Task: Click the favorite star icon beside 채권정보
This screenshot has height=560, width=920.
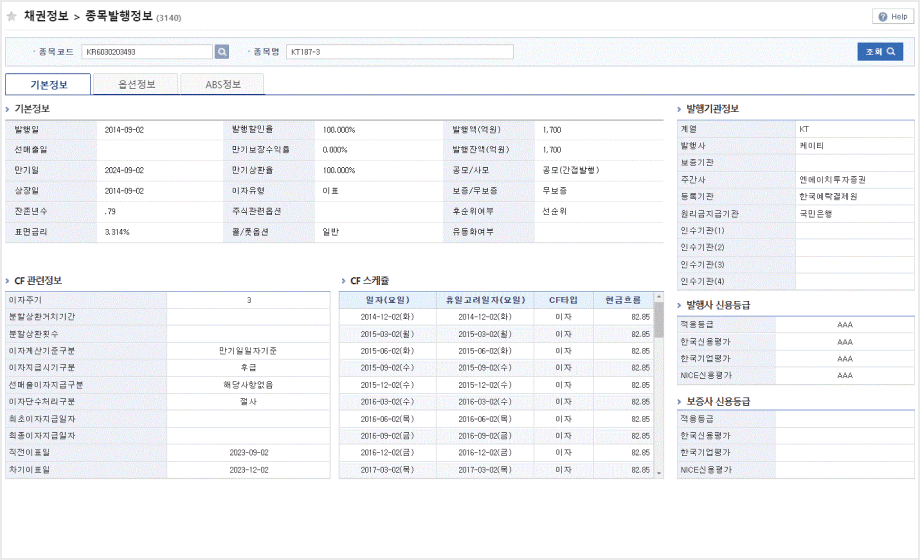Action: pyautogui.click(x=11, y=16)
